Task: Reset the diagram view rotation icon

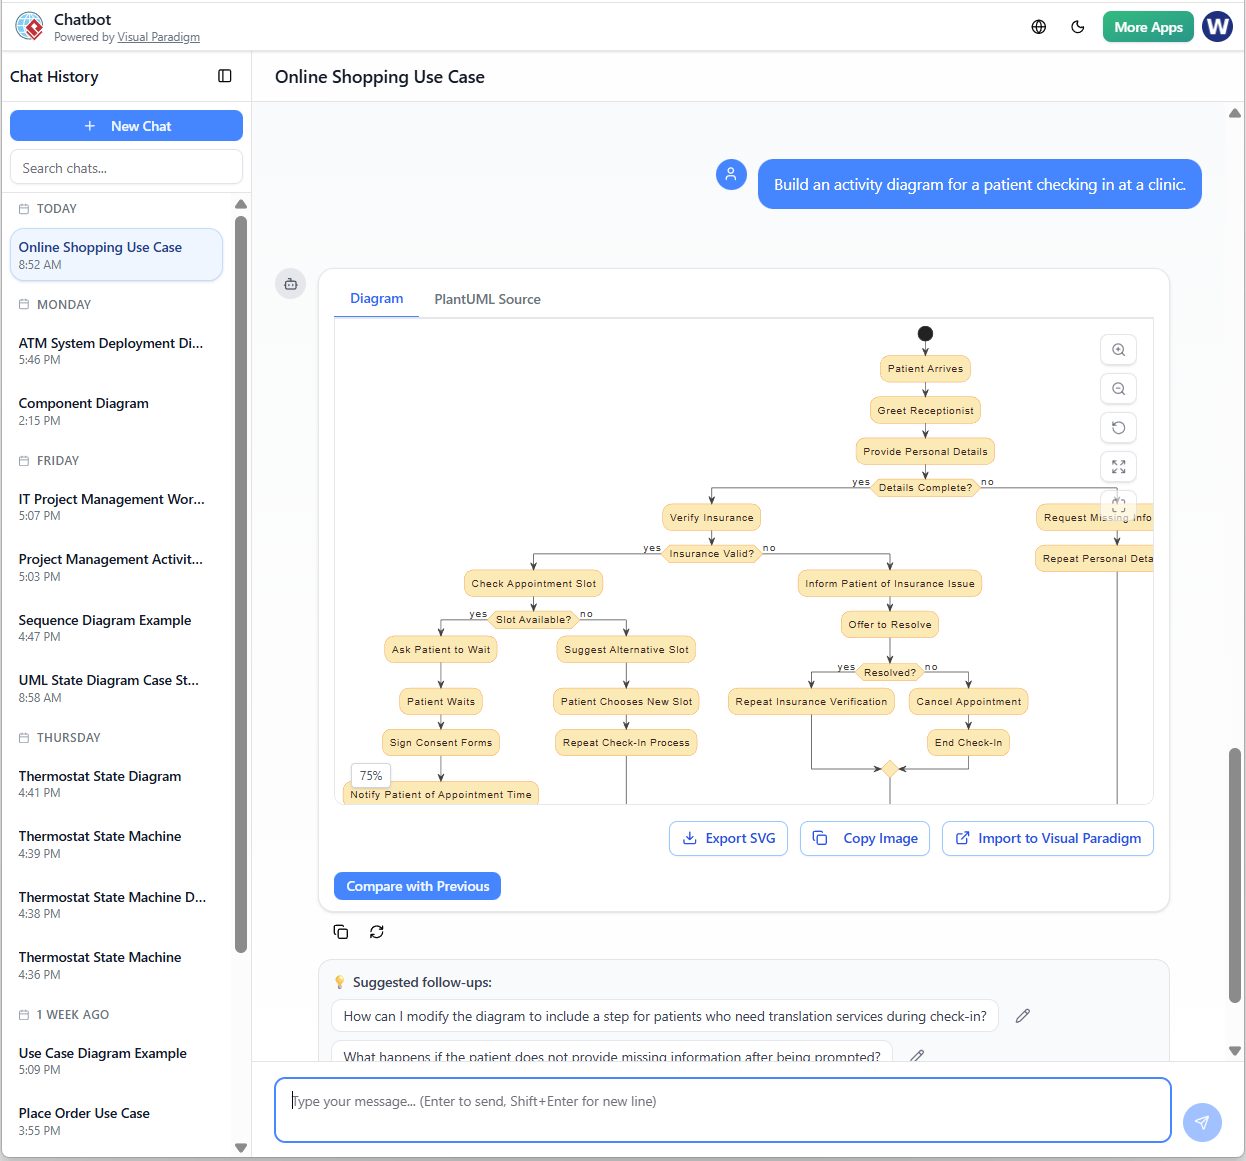Action: coord(1118,428)
